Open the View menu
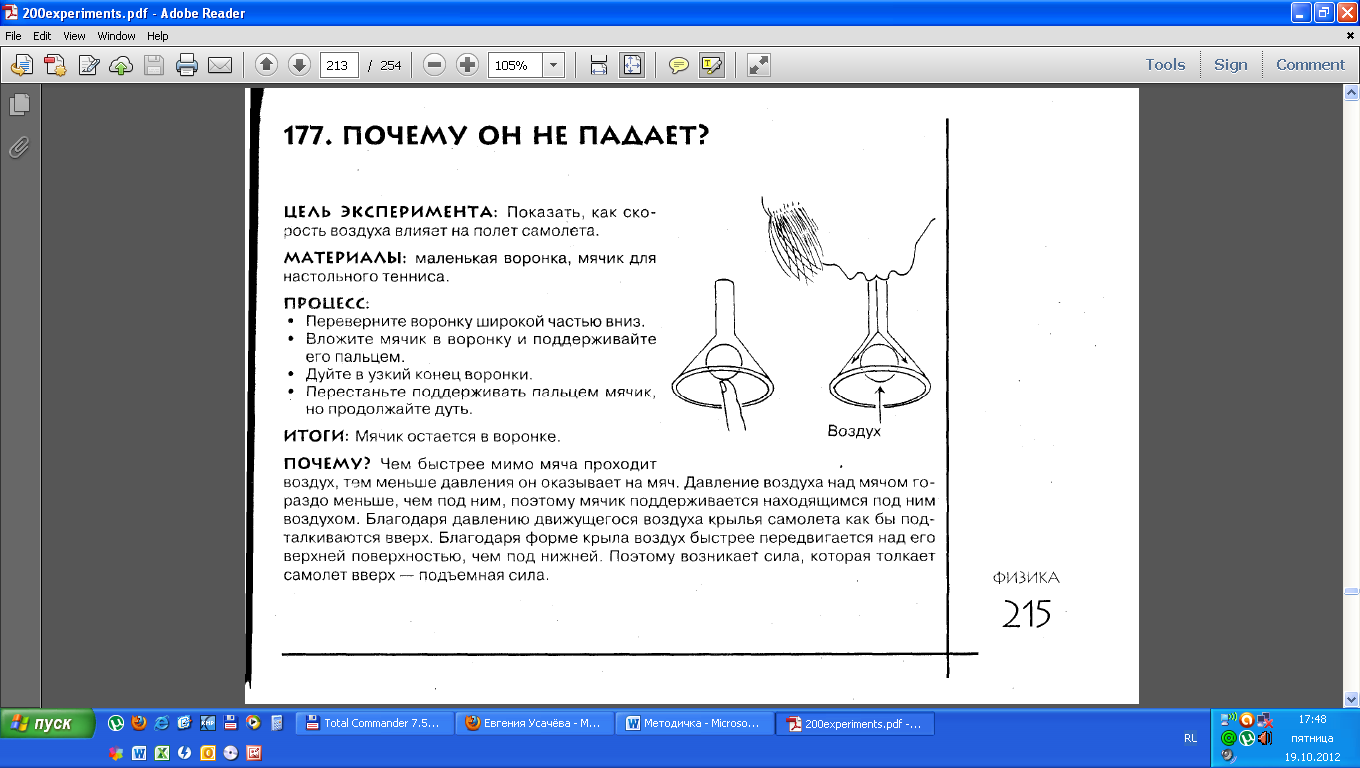This screenshot has width=1360, height=768. click(74, 36)
